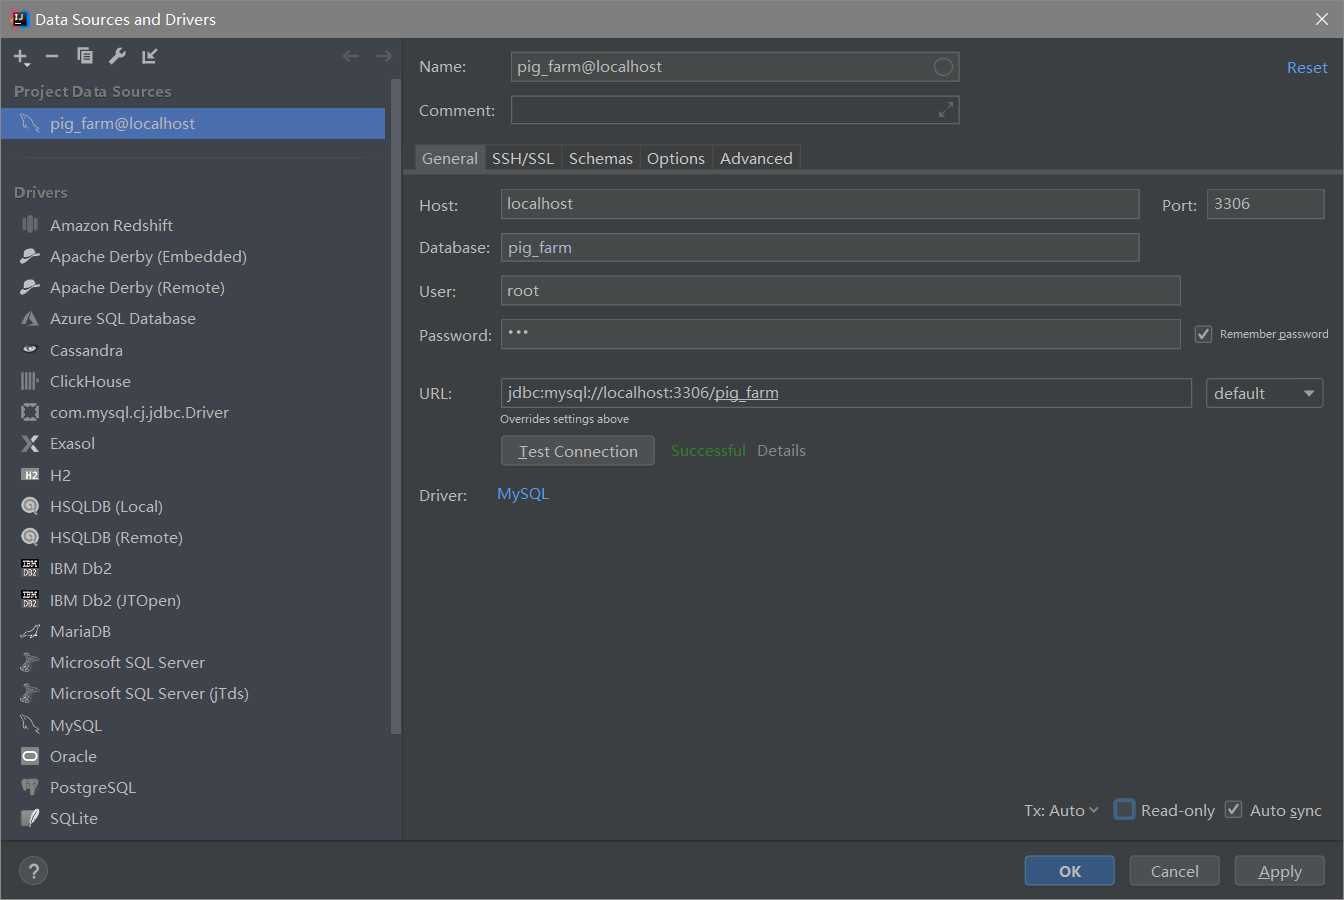Select Oracle driver
The height and width of the screenshot is (900, 1344).
(x=193, y=756)
